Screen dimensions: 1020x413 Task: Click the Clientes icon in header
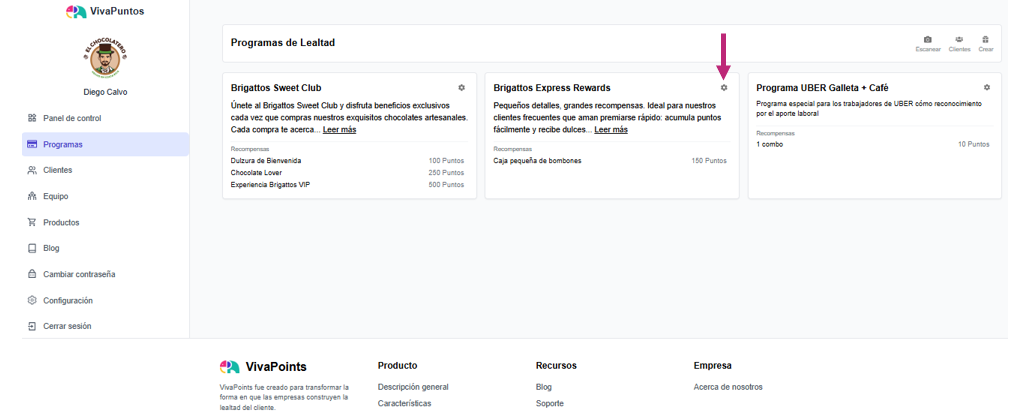[x=960, y=40]
